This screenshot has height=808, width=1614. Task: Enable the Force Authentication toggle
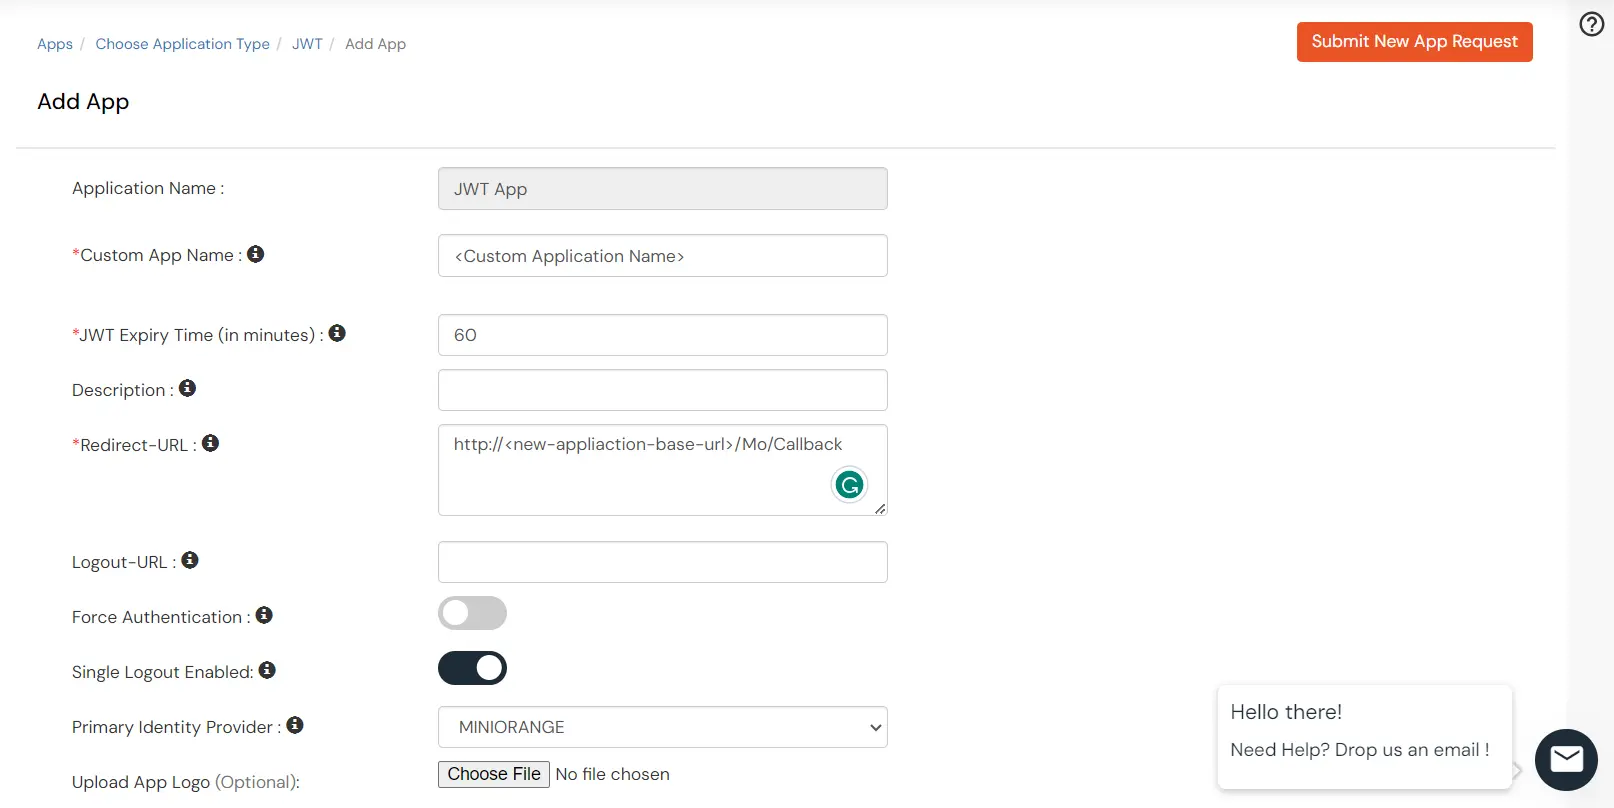pos(472,613)
